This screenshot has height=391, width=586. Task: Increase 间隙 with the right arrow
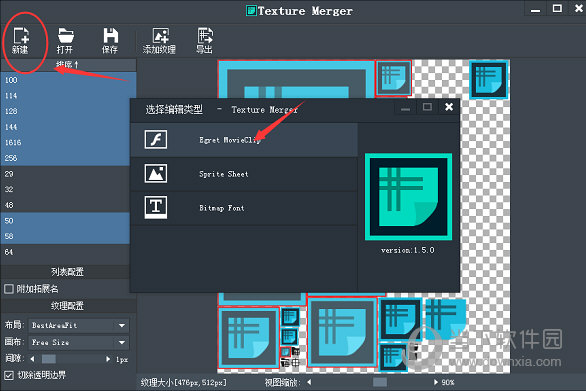(x=108, y=359)
